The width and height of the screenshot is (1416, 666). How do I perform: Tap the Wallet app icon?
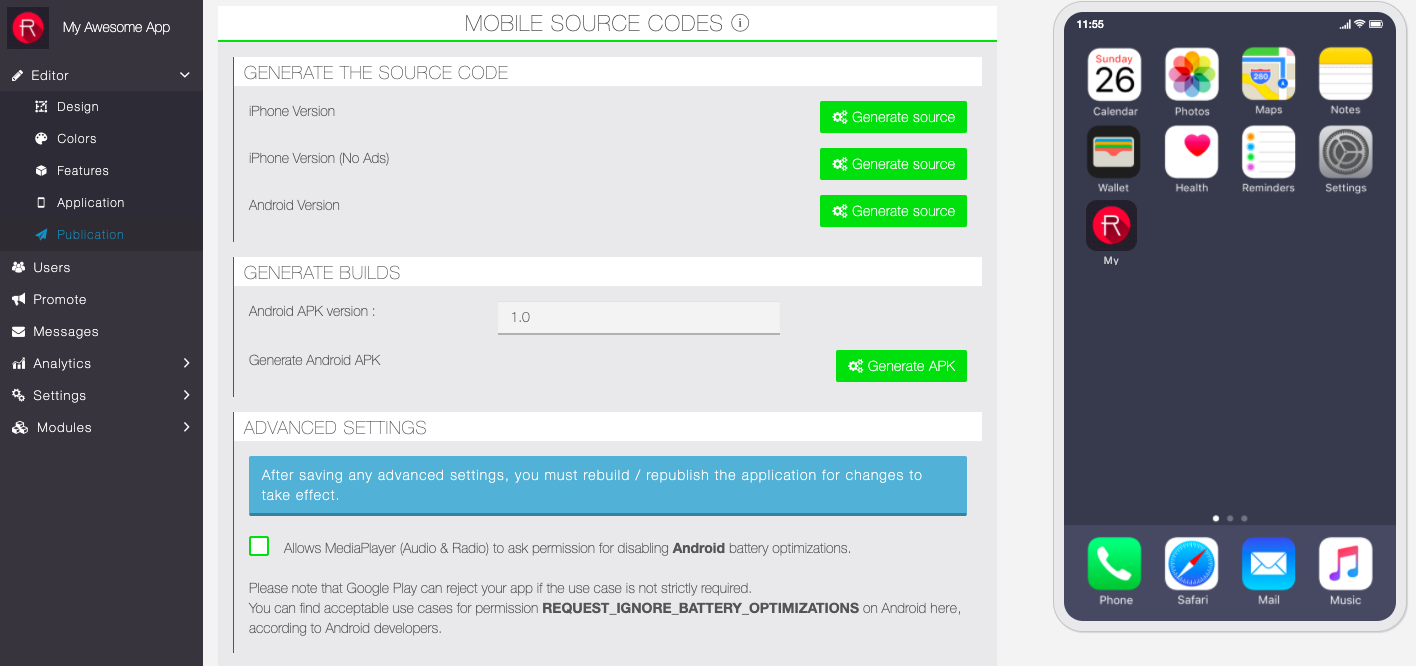[x=1113, y=152]
